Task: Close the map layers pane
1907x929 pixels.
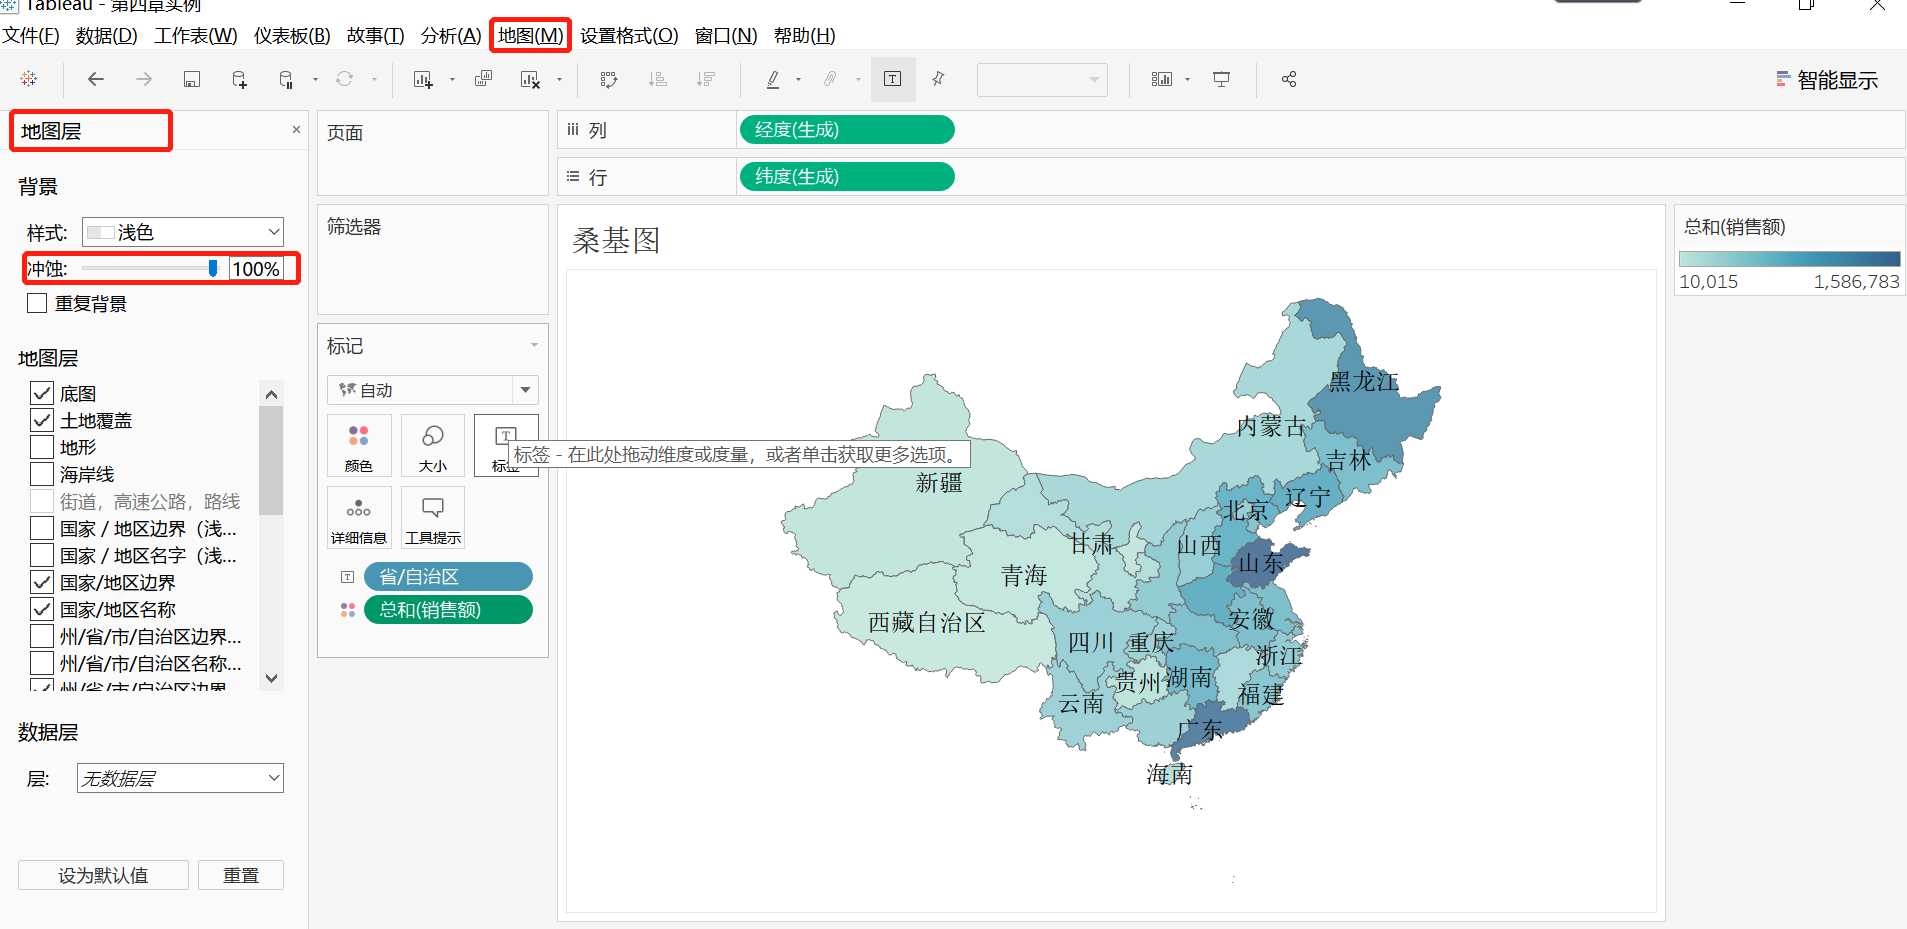Action: click(296, 130)
